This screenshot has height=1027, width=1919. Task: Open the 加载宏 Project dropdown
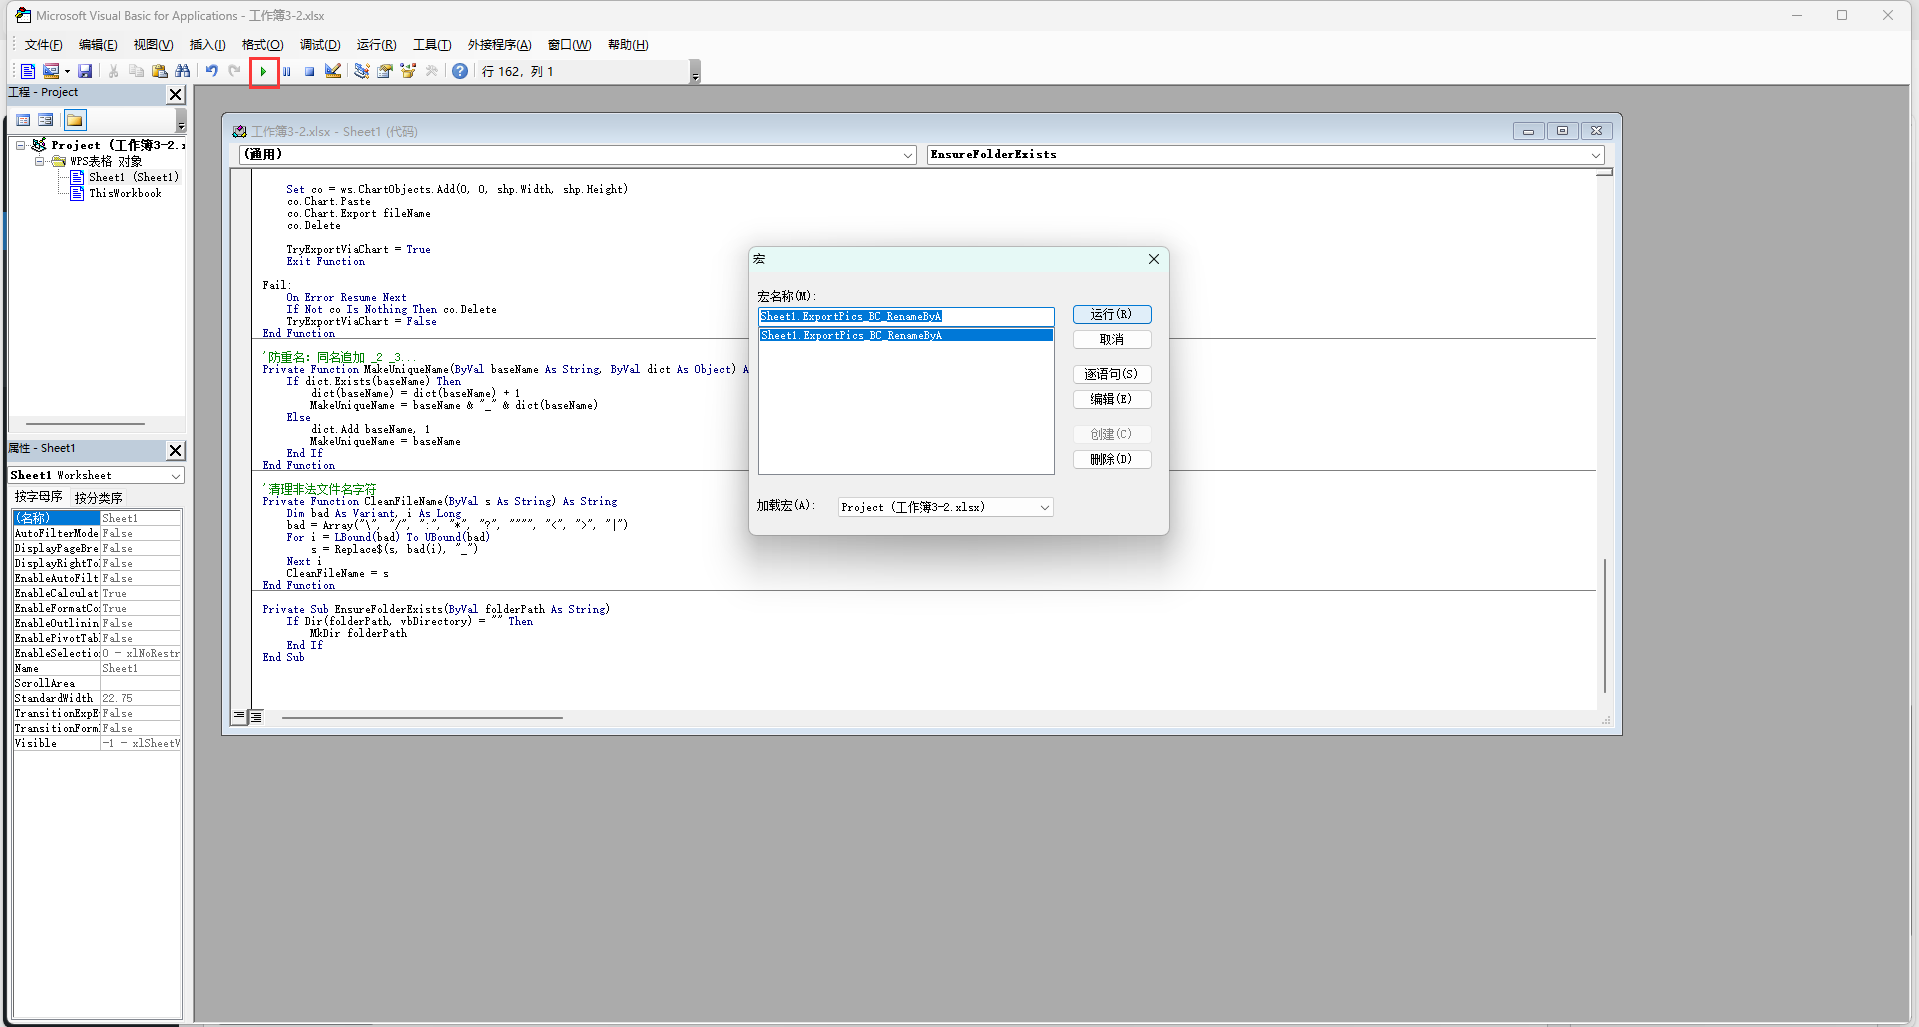pos(1044,508)
